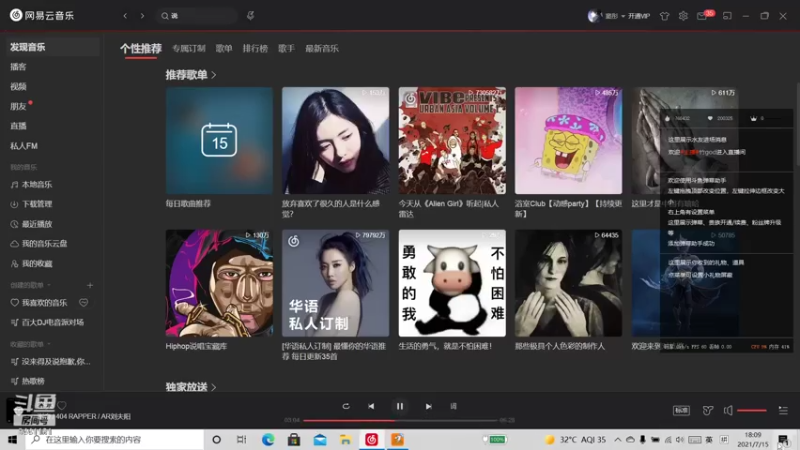Open the user avatar profile
The image size is (800, 450).
tap(593, 16)
